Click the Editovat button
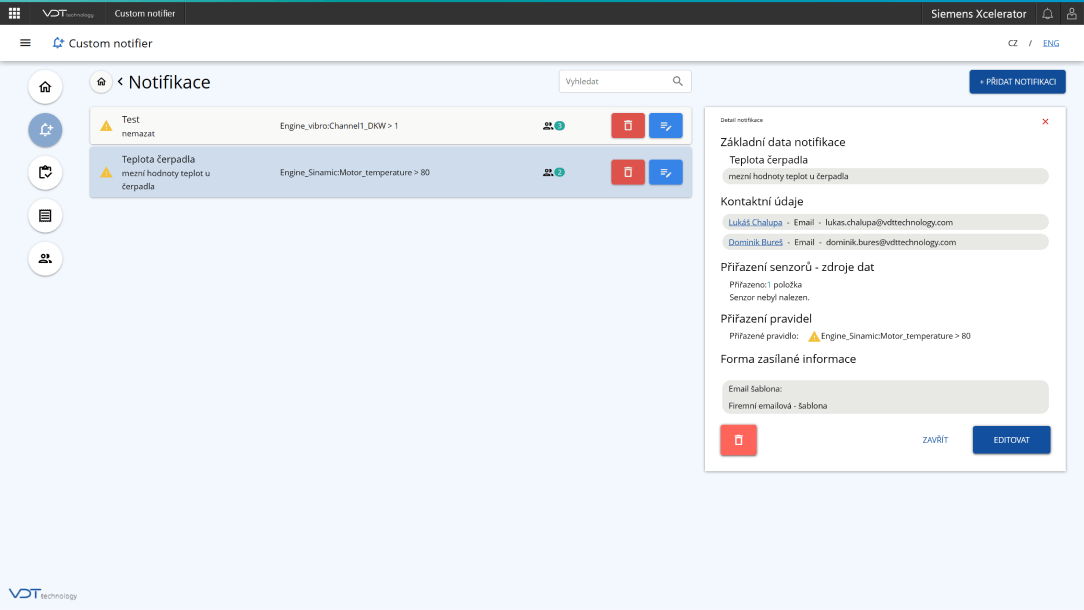 pos(1011,440)
